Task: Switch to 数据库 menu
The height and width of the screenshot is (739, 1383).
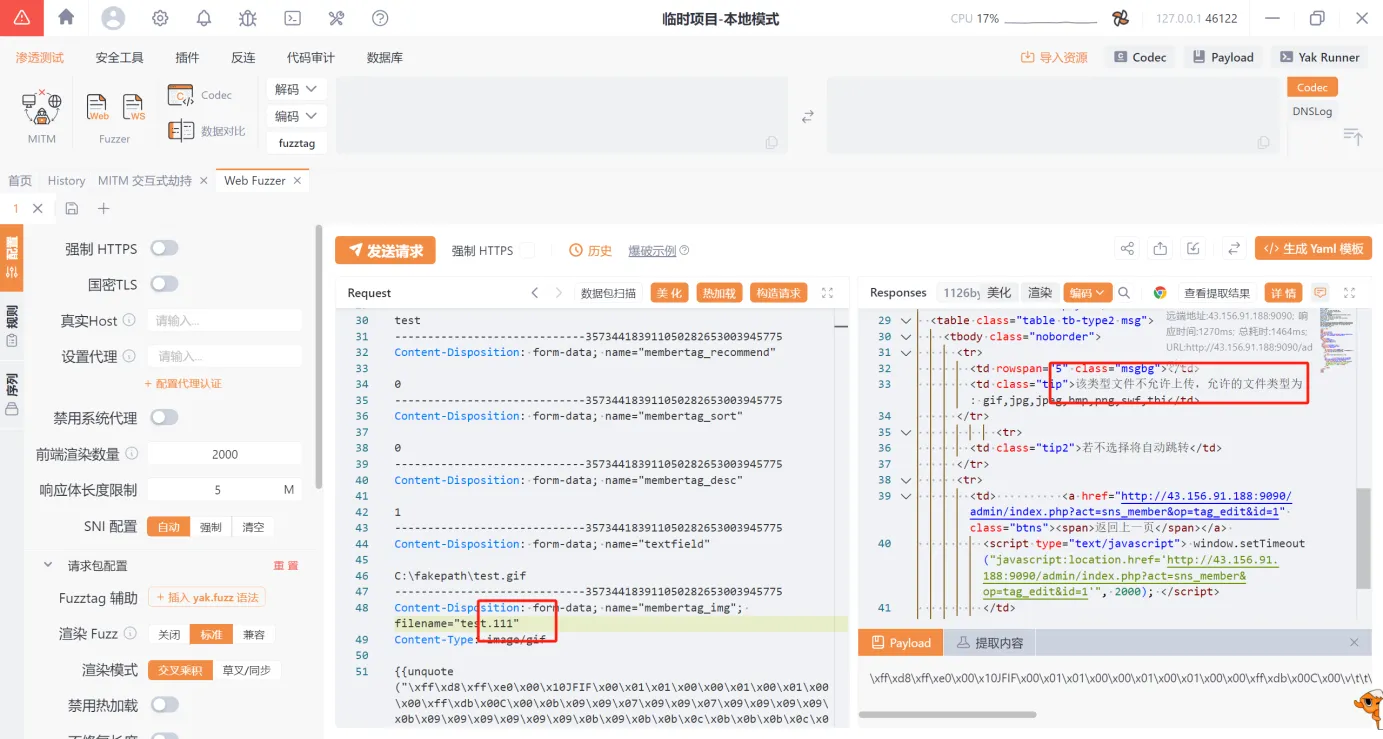Action: pyautogui.click(x=385, y=58)
